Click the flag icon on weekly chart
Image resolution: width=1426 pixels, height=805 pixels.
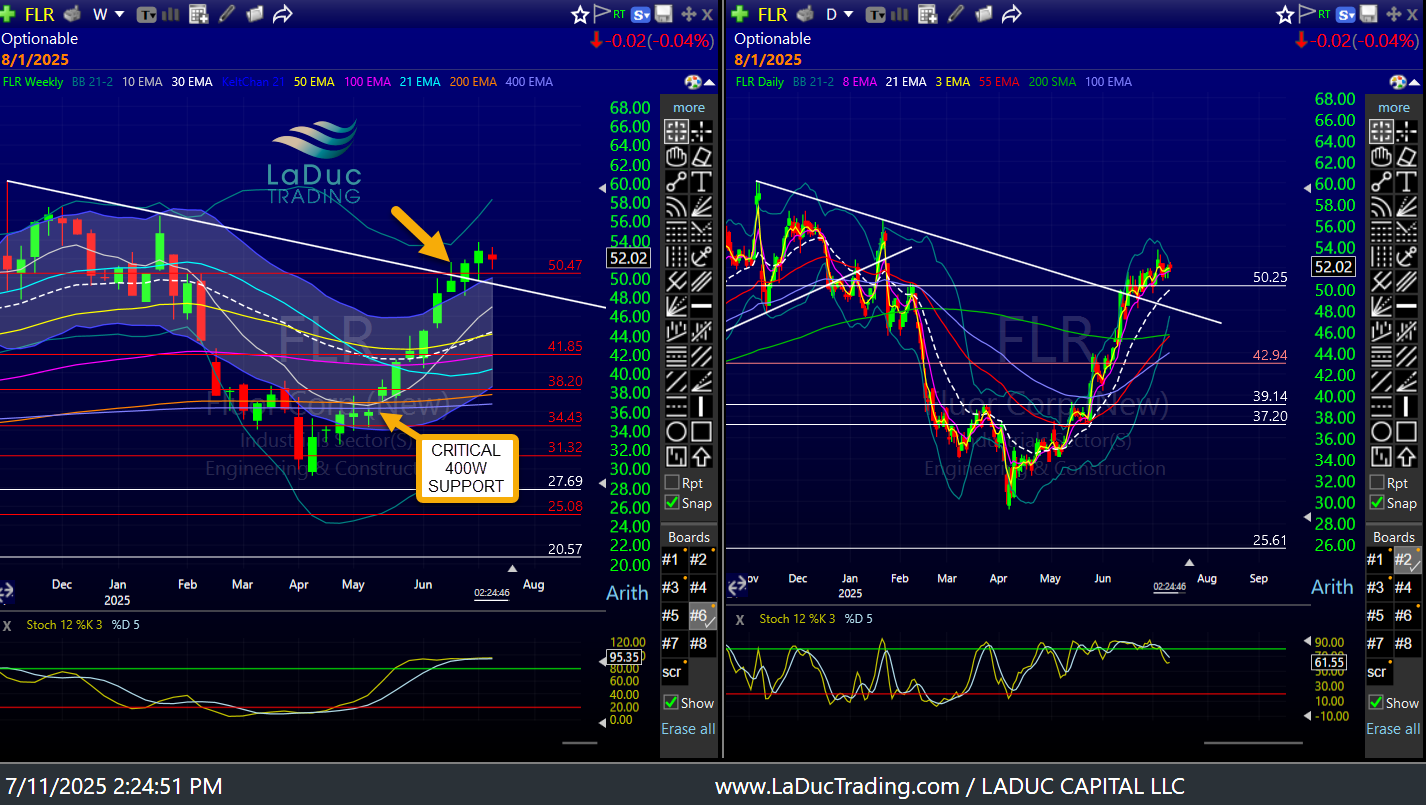point(602,13)
